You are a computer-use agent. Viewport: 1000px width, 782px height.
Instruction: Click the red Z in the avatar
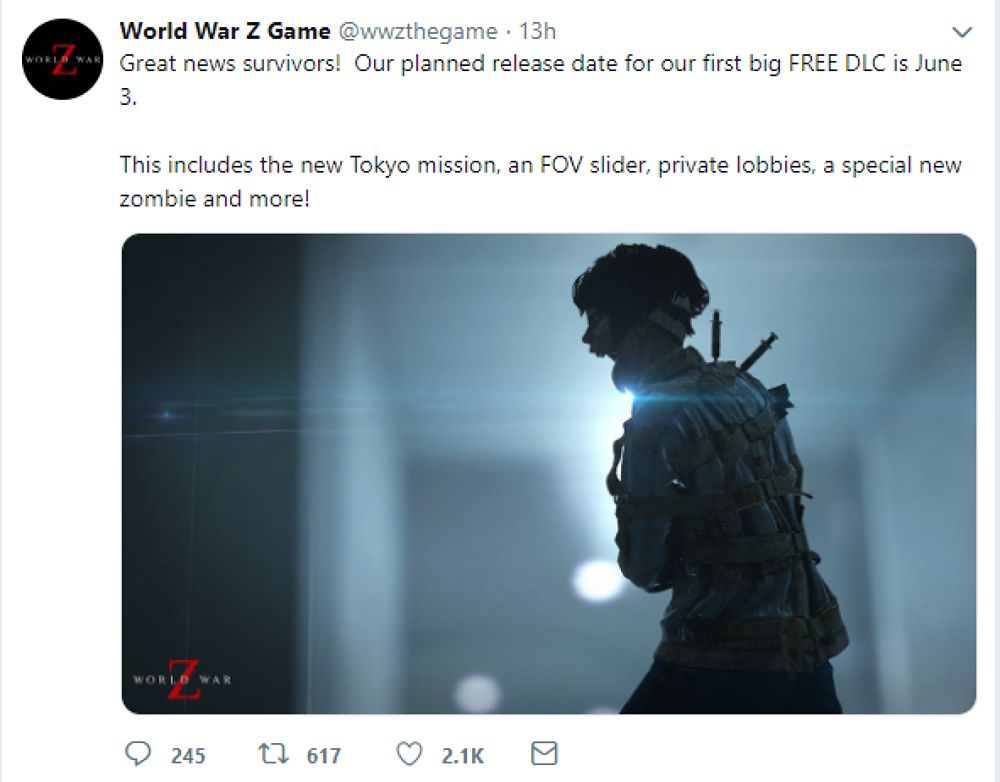[63, 59]
